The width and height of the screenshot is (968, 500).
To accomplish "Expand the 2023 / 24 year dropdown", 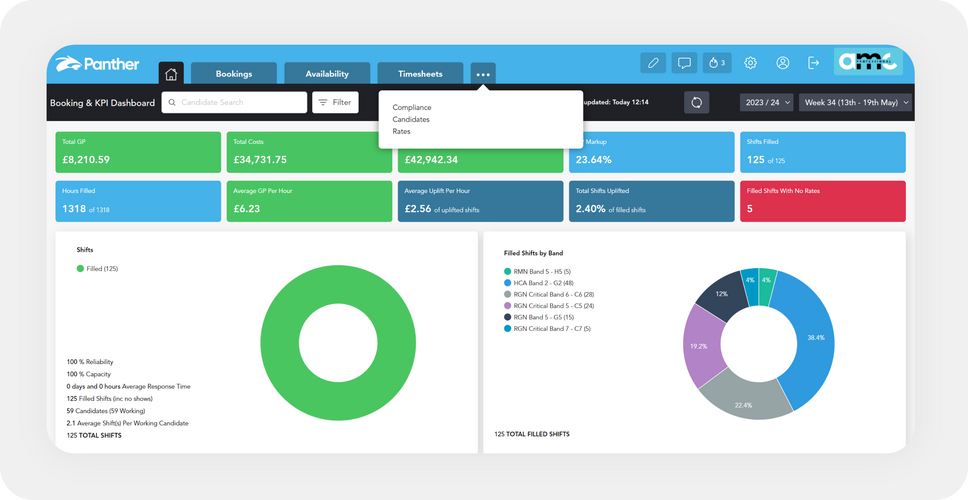I will [x=766, y=102].
